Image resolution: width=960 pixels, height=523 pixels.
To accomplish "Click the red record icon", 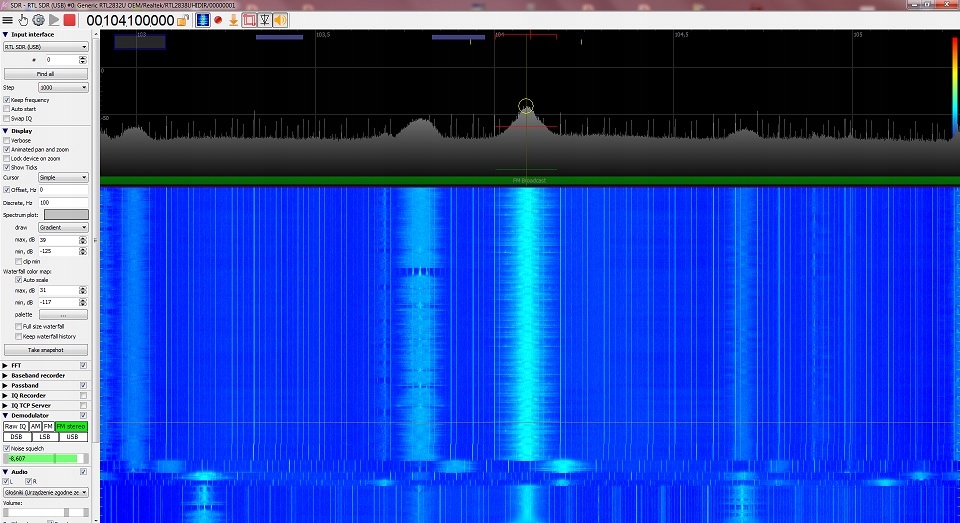I will [x=218, y=19].
